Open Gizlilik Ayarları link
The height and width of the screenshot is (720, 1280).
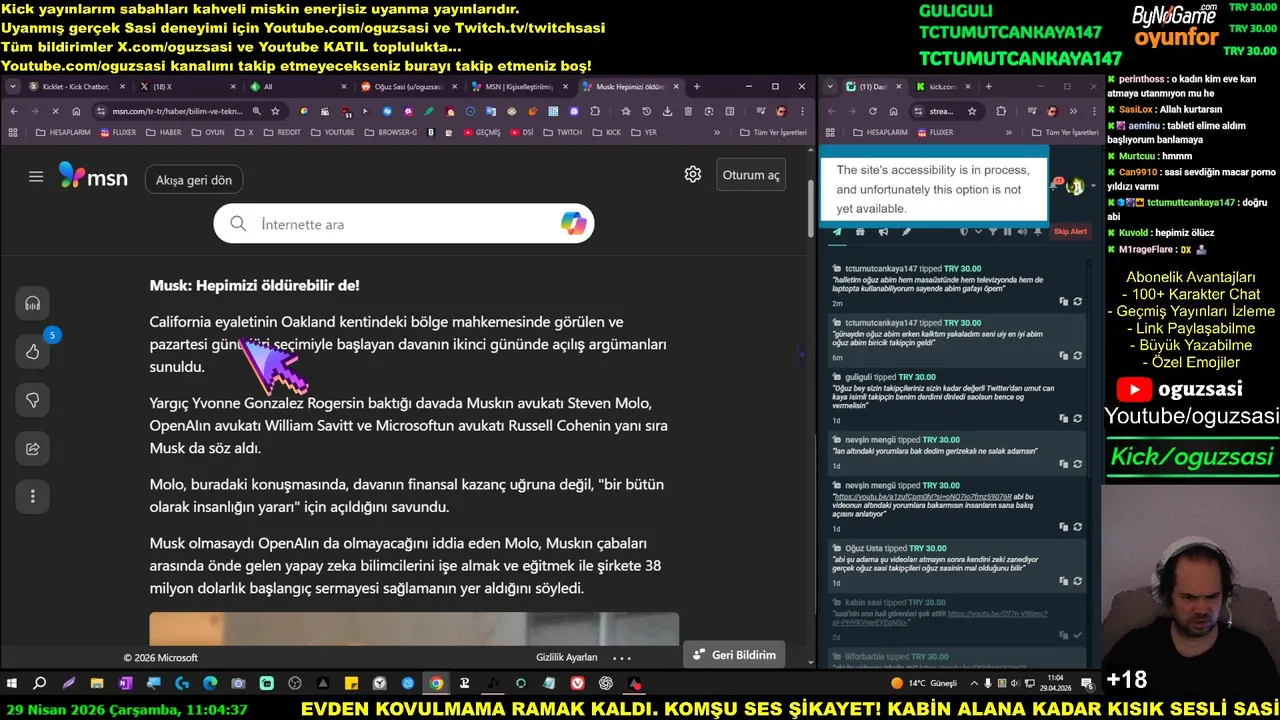tap(567, 657)
